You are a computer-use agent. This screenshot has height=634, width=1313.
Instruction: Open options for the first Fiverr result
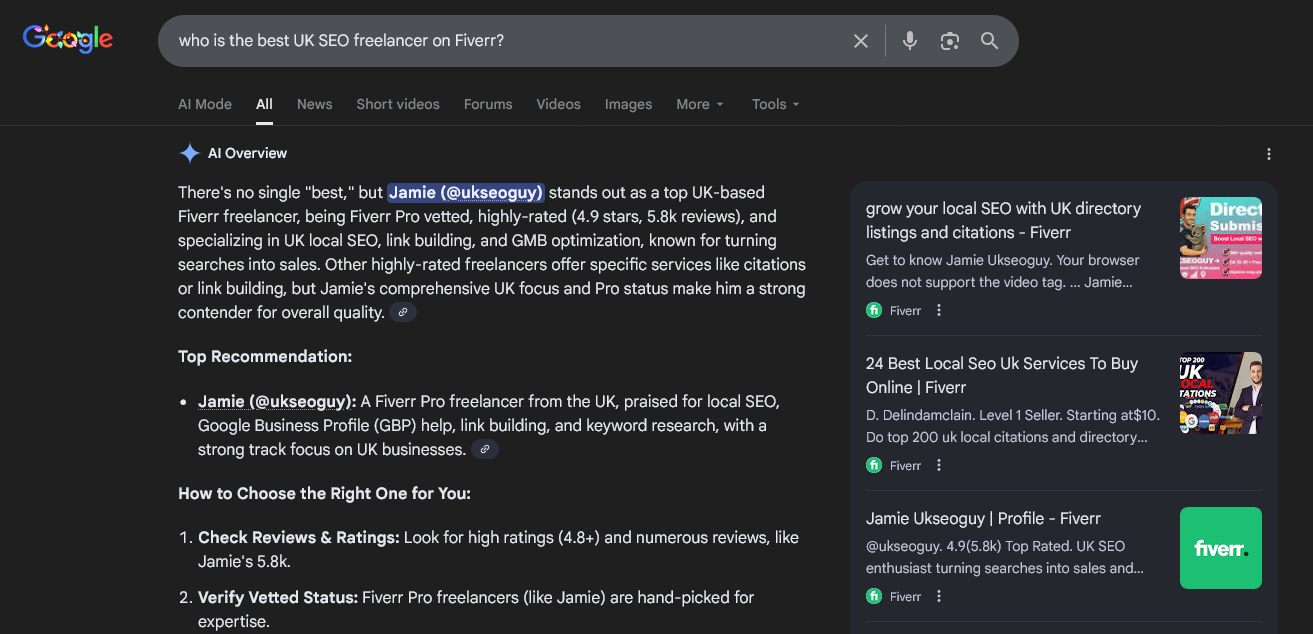(938, 311)
